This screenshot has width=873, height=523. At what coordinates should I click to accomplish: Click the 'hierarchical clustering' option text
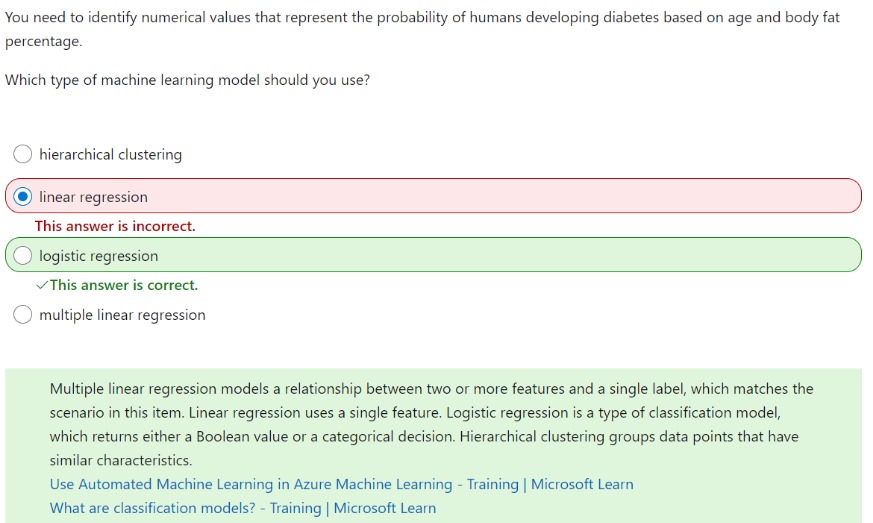[x=110, y=154]
